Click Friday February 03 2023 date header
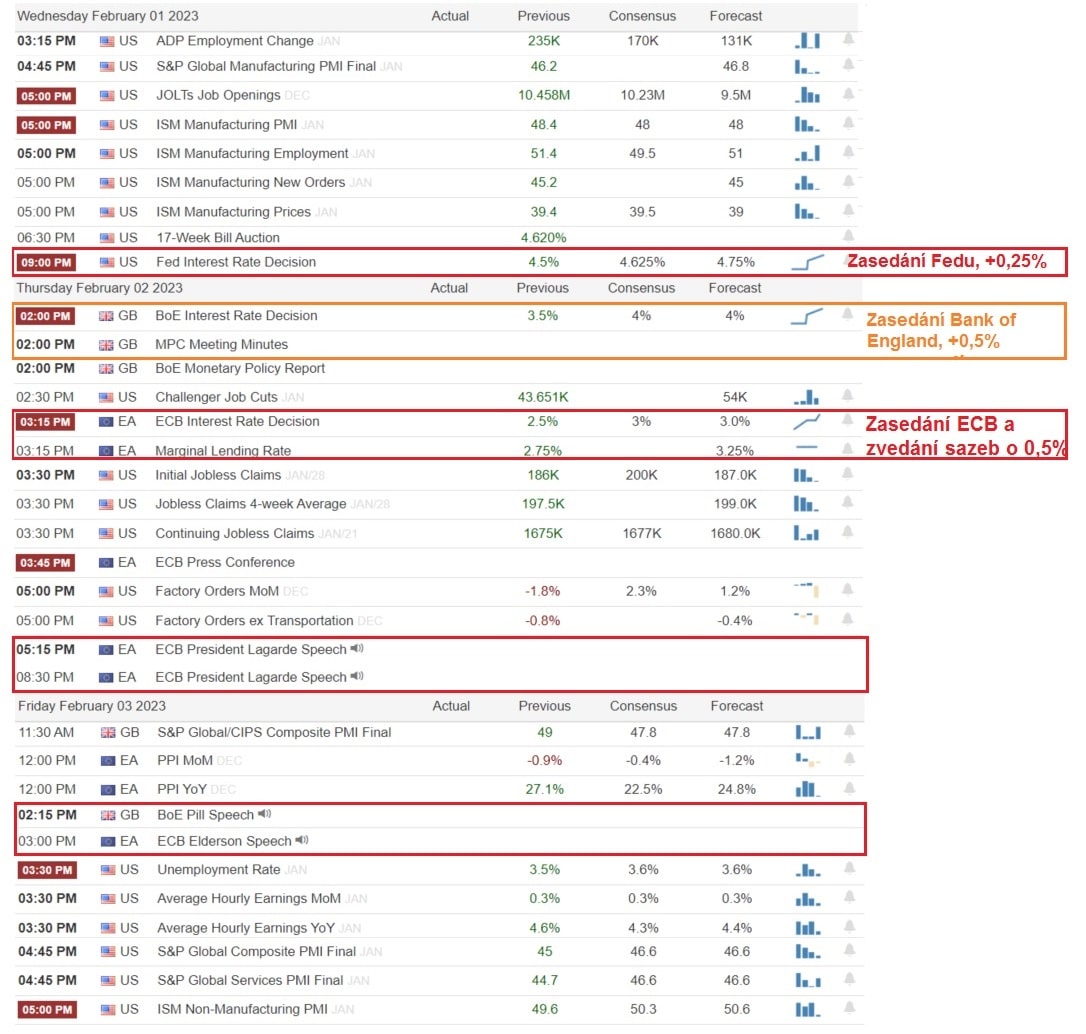The image size is (1086, 1034). tap(92, 706)
